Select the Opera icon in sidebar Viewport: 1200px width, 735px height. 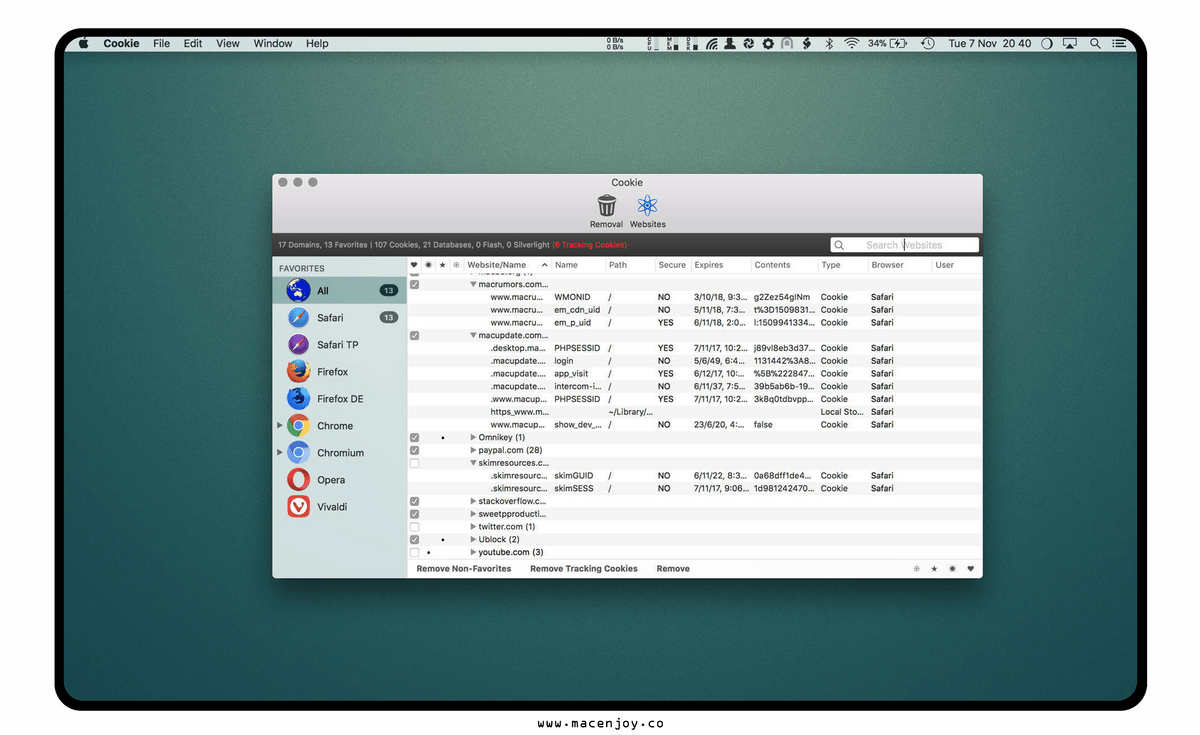click(298, 480)
